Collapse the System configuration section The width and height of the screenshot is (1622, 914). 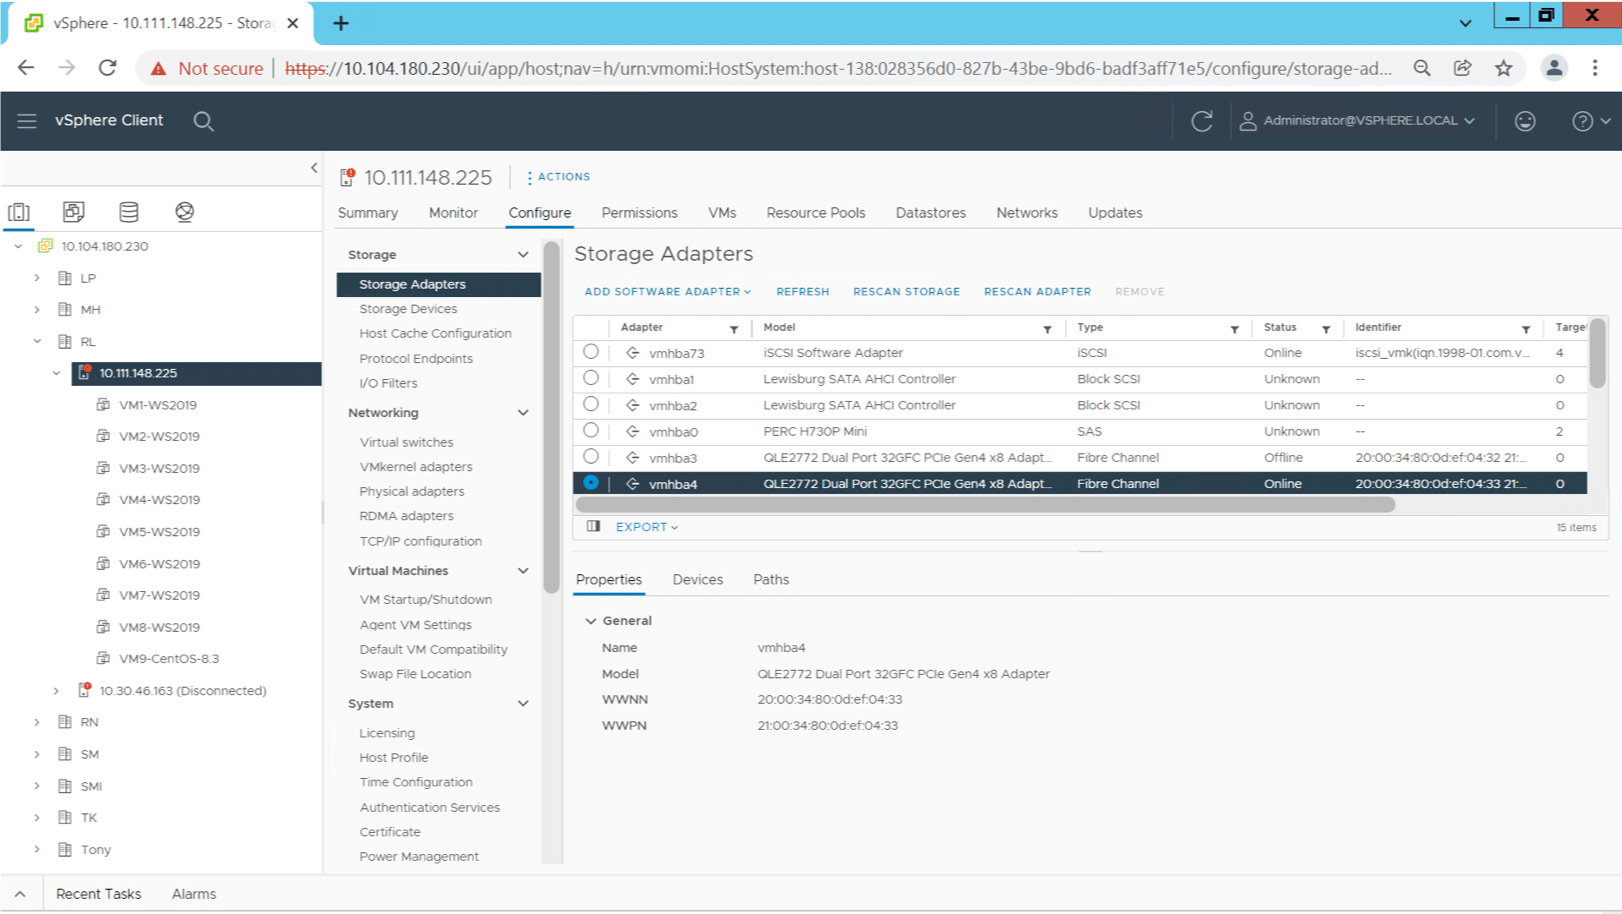(x=523, y=704)
